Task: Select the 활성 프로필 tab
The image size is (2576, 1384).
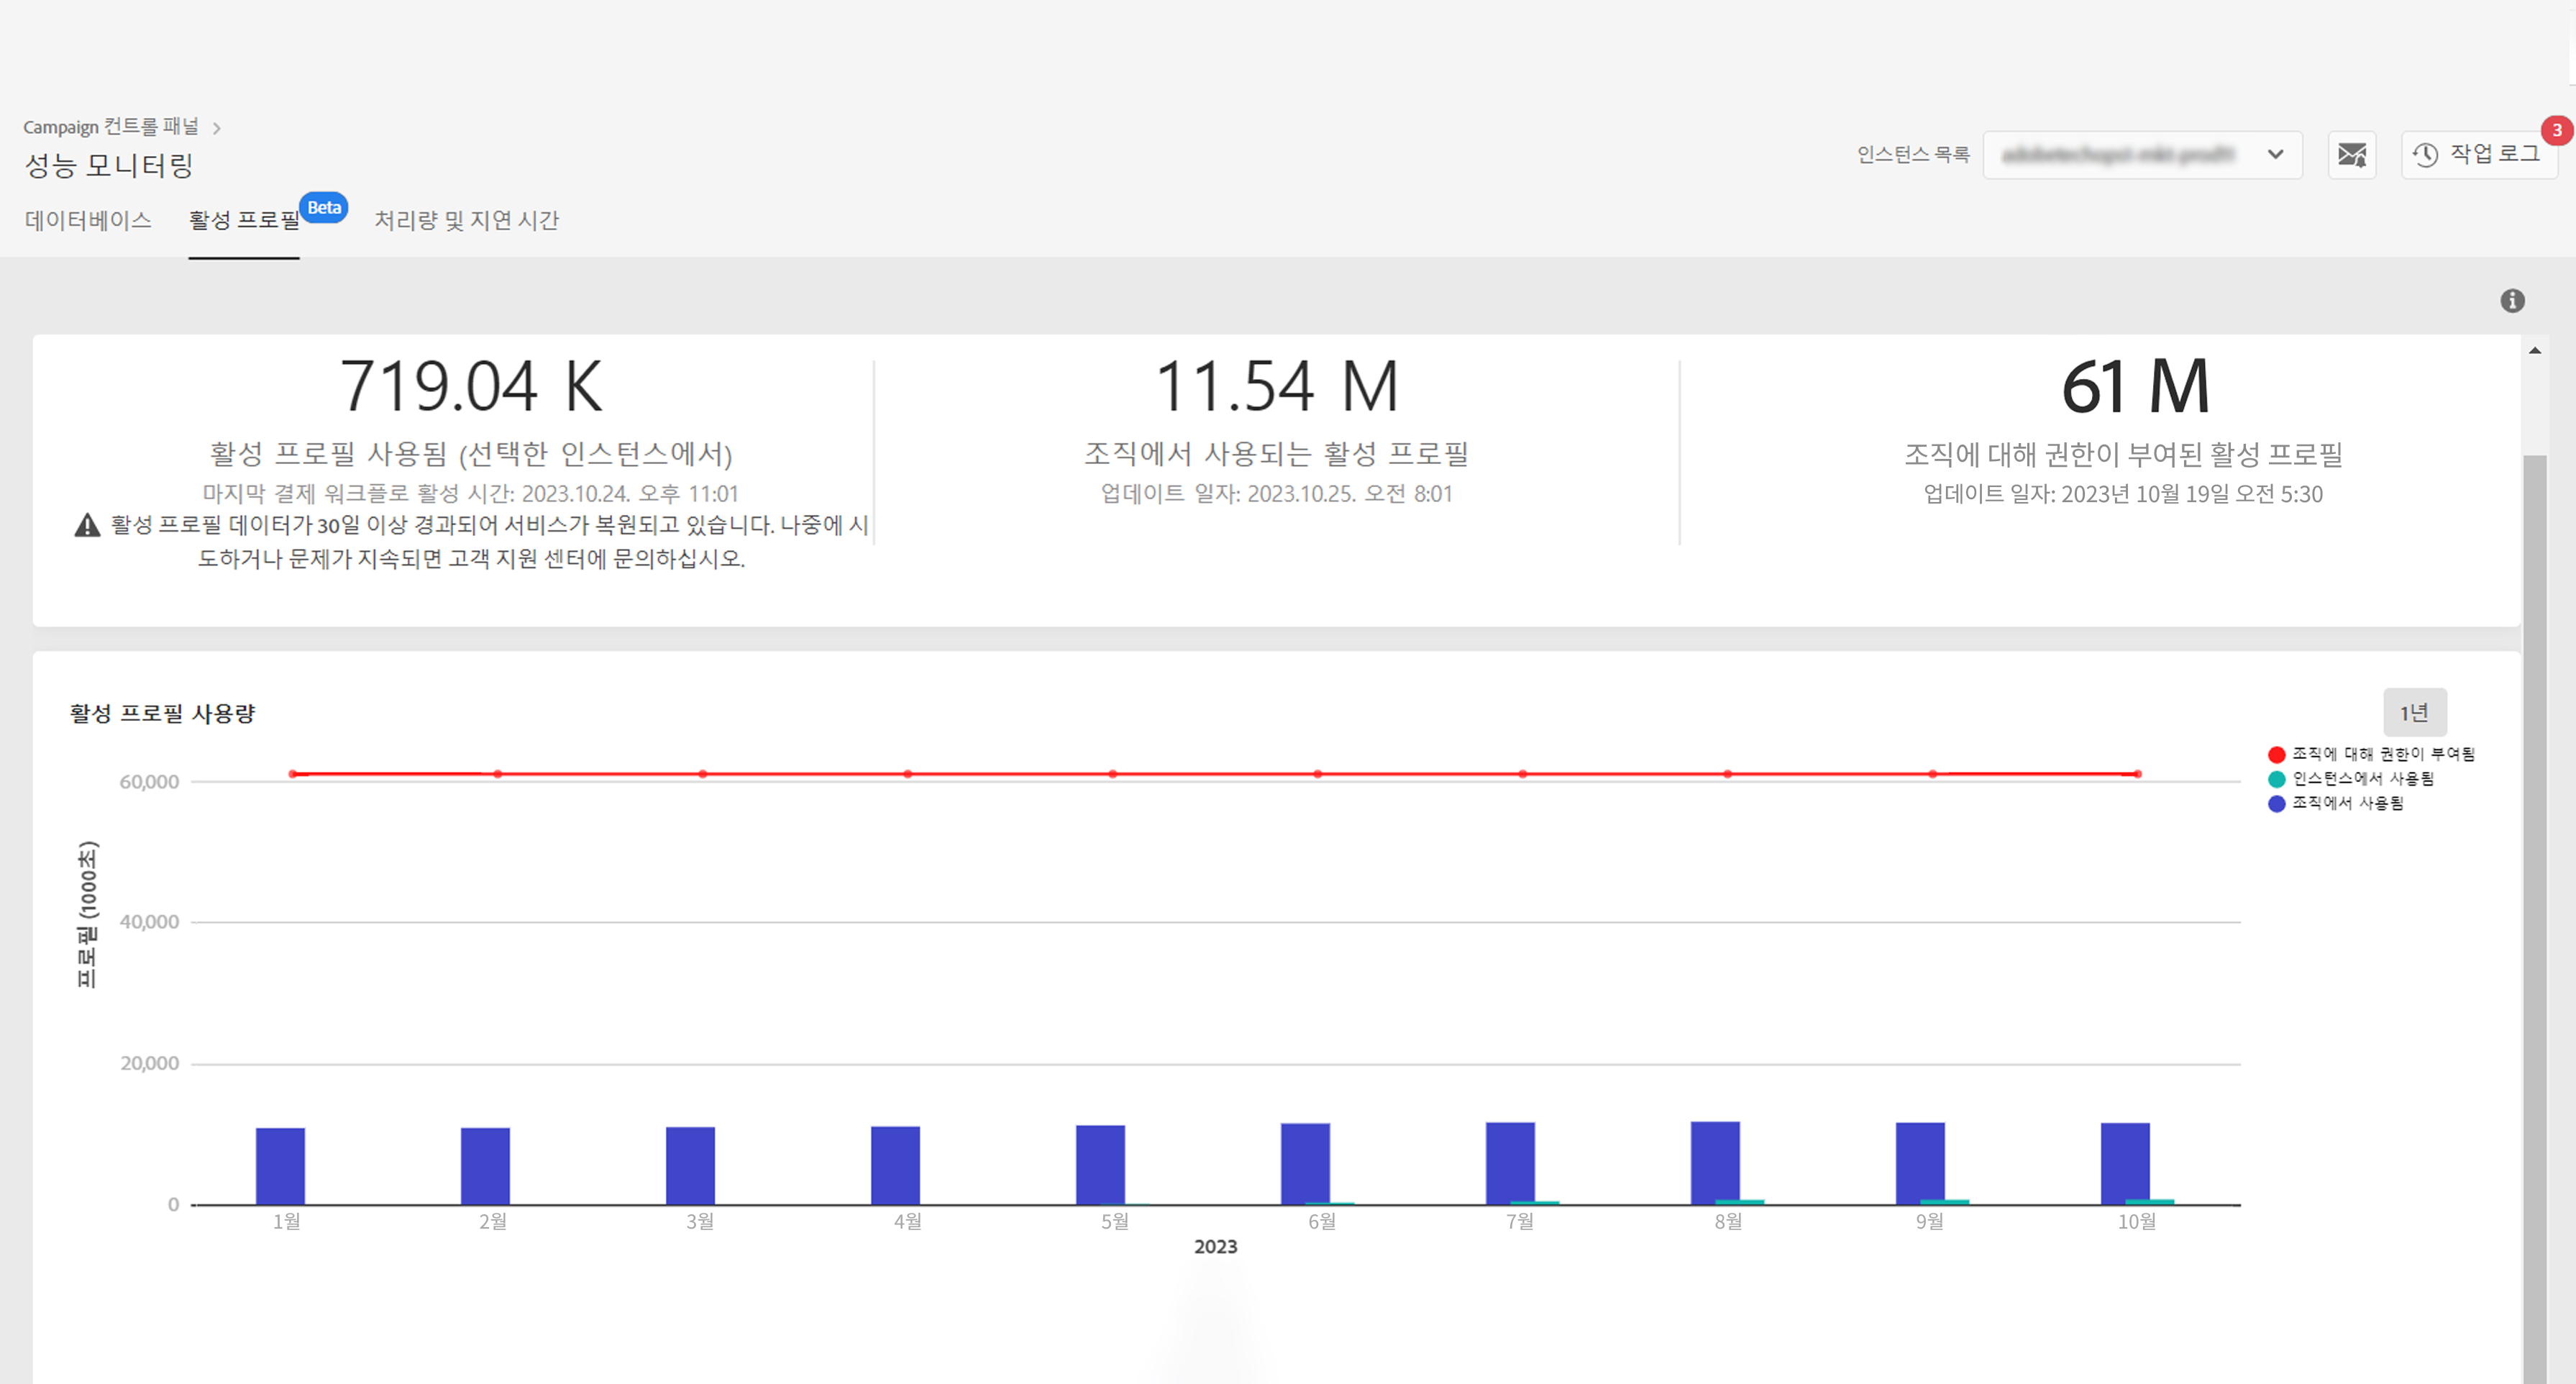Action: [x=244, y=220]
